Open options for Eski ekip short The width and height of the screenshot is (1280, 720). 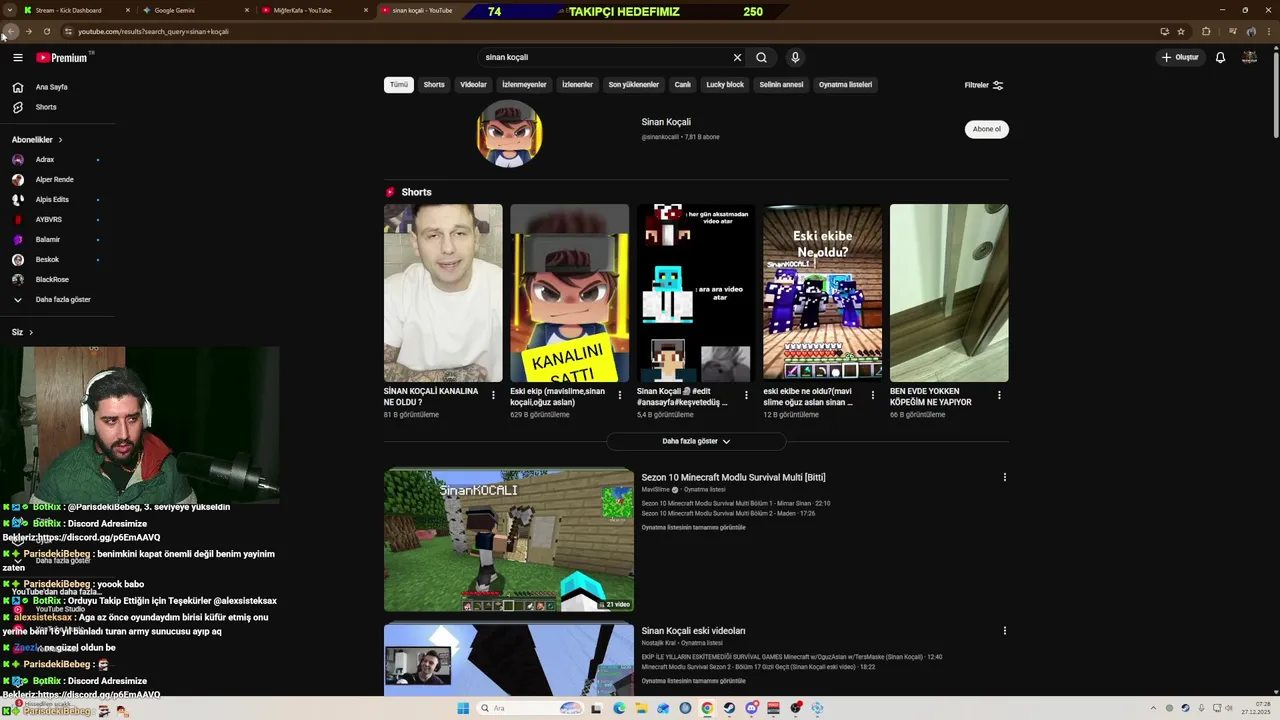(x=619, y=396)
